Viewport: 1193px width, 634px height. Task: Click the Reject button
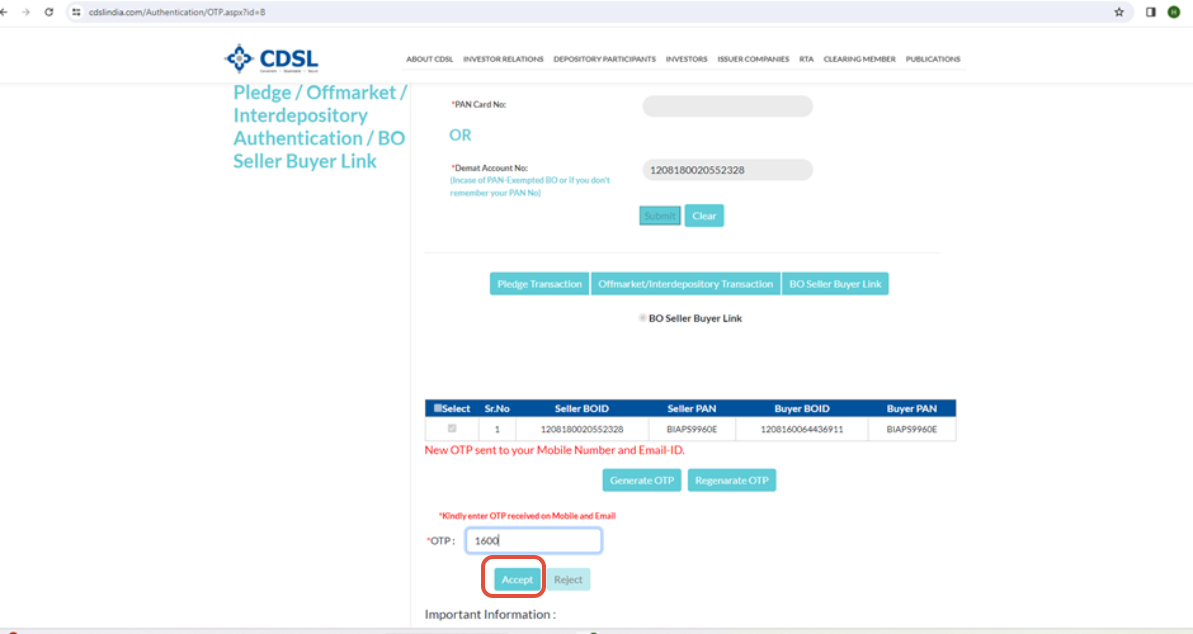pos(568,579)
